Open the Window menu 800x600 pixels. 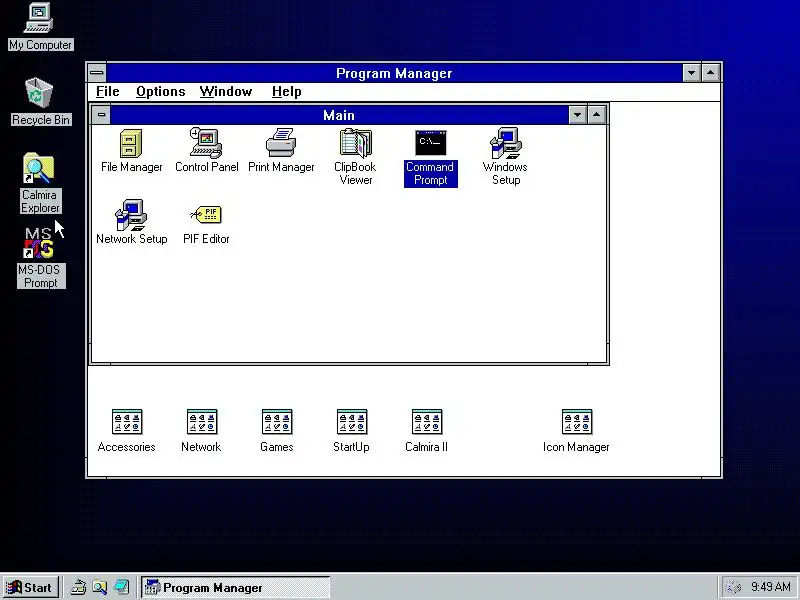tap(226, 91)
